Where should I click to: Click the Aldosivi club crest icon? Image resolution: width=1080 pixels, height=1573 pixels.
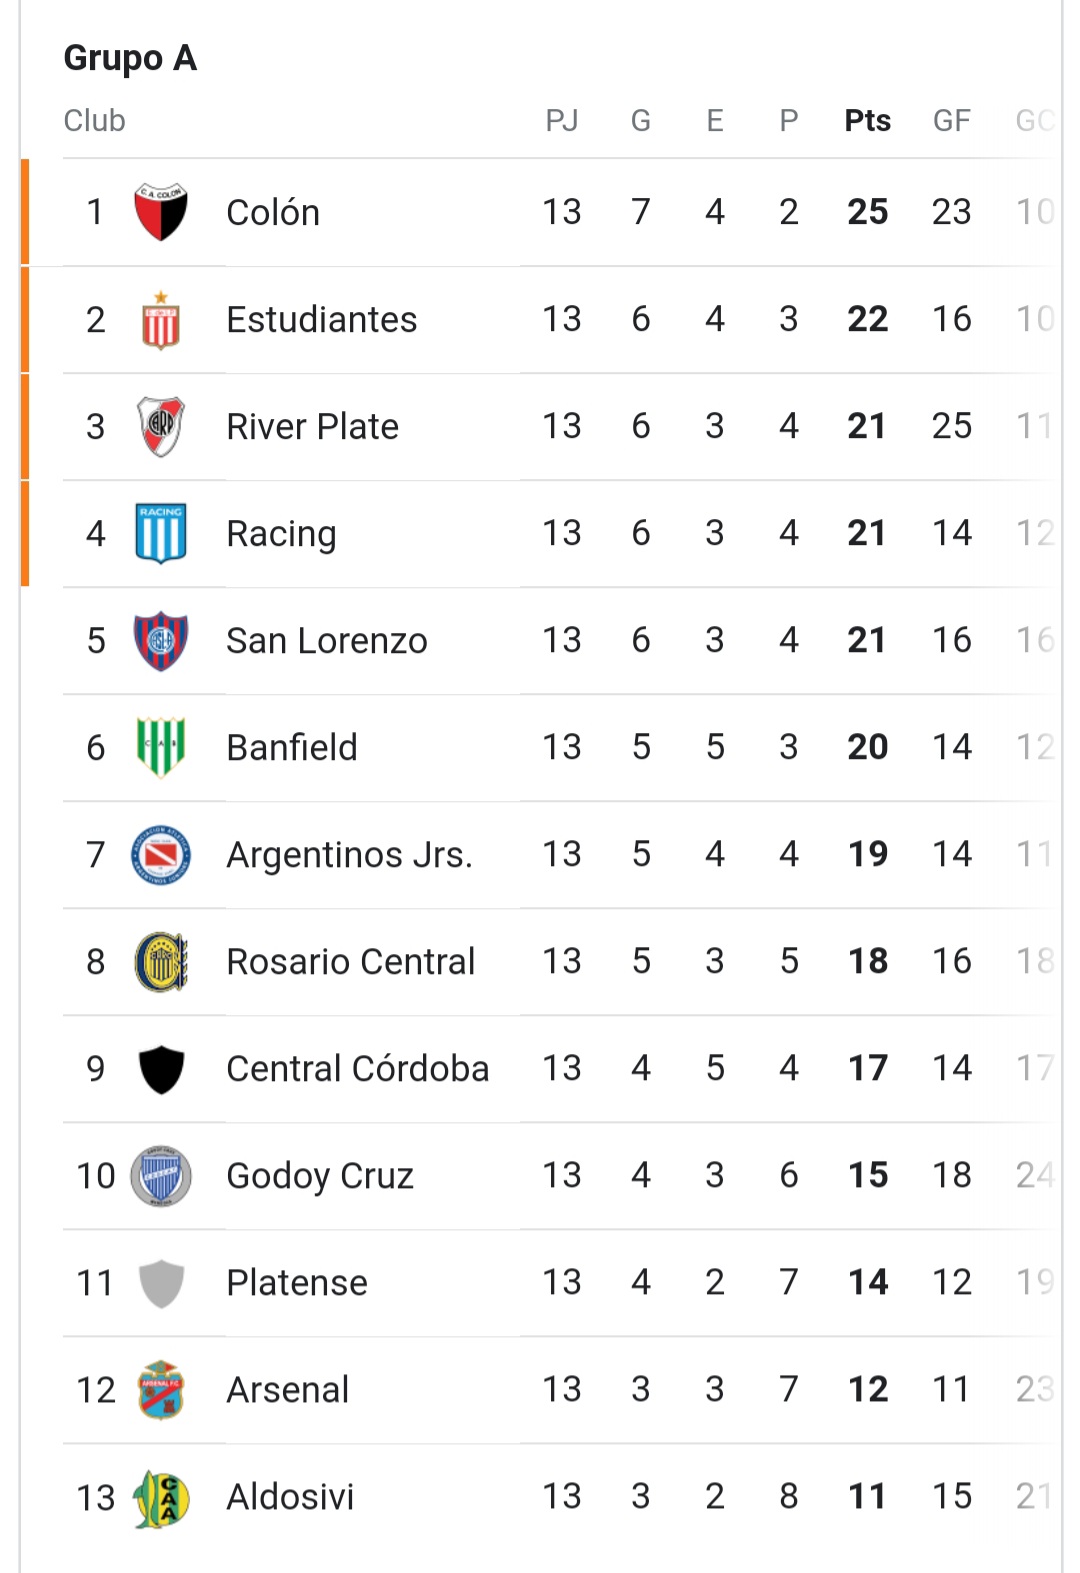tap(161, 1498)
